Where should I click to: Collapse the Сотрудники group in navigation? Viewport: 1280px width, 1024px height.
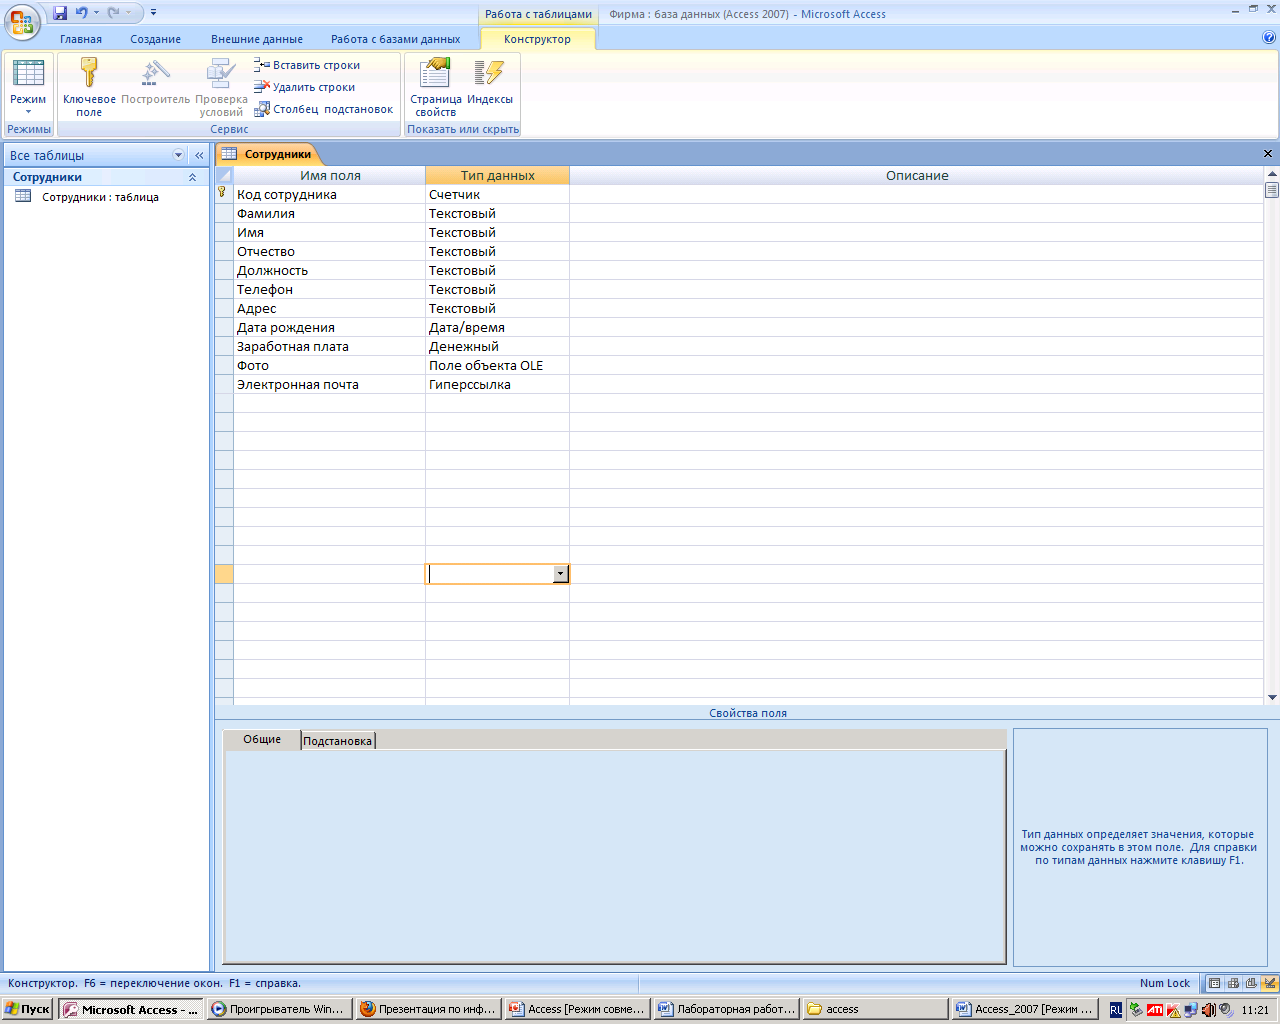[x=192, y=177]
